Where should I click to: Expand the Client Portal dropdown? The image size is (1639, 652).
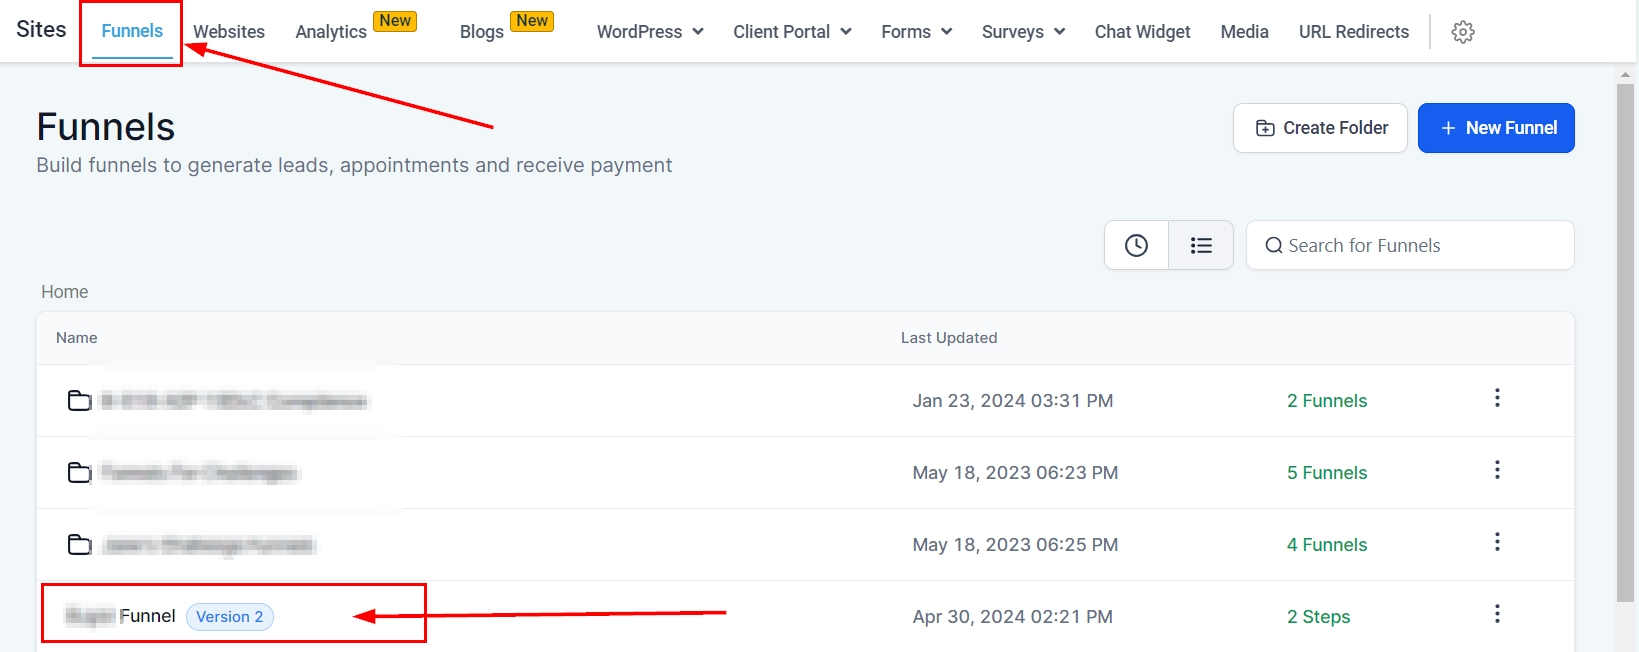[x=792, y=32]
